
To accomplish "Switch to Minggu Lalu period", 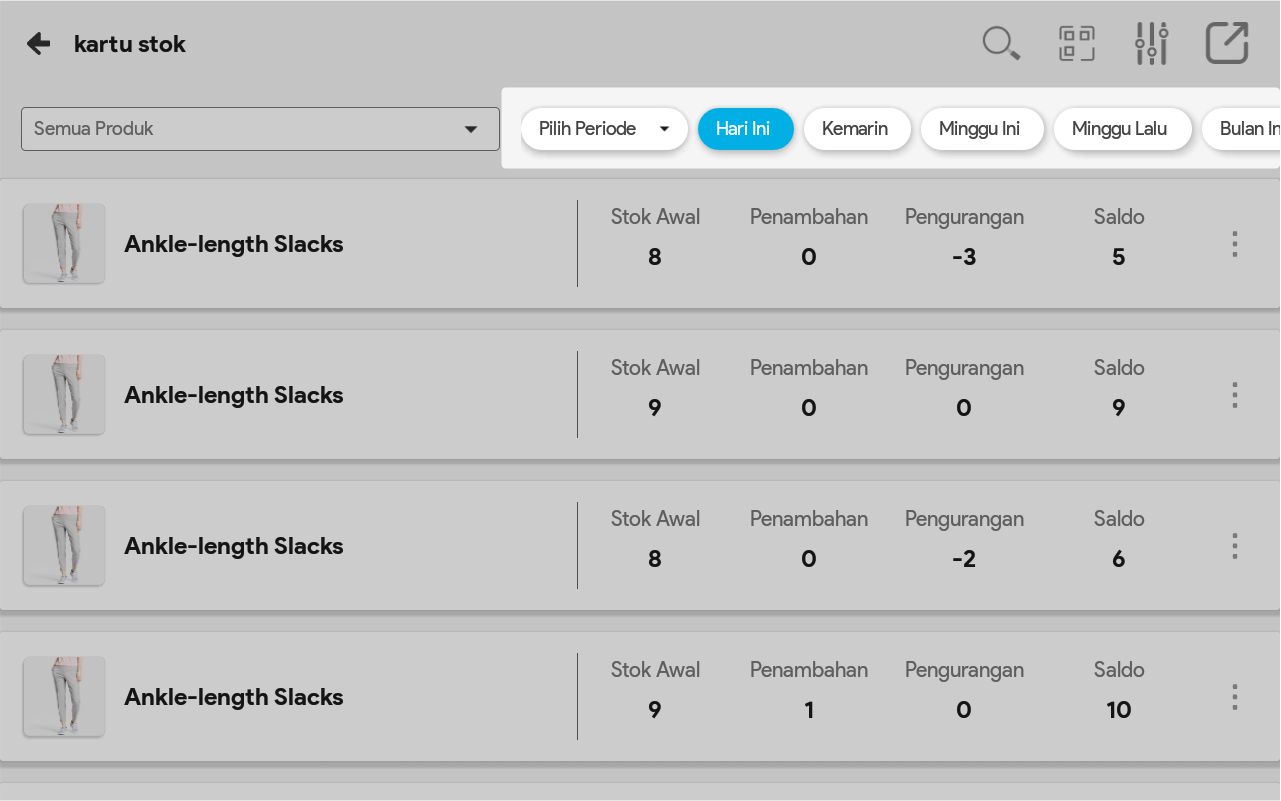I will pos(1122,129).
